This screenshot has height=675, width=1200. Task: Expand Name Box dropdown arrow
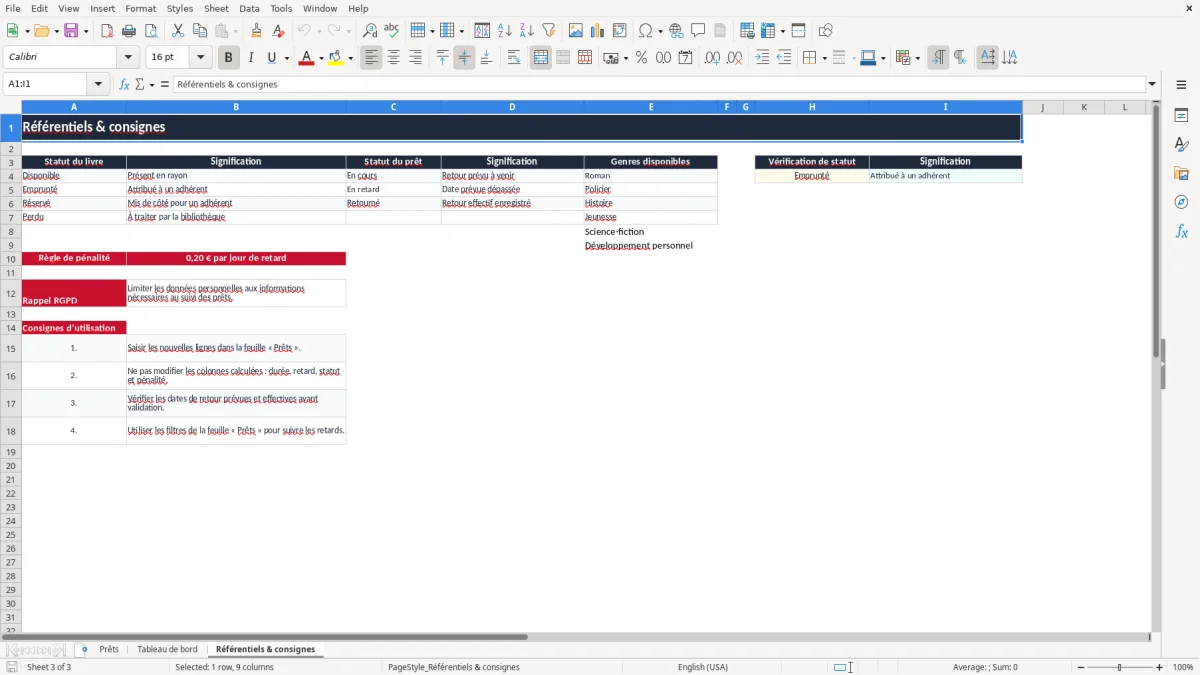[x=98, y=85]
